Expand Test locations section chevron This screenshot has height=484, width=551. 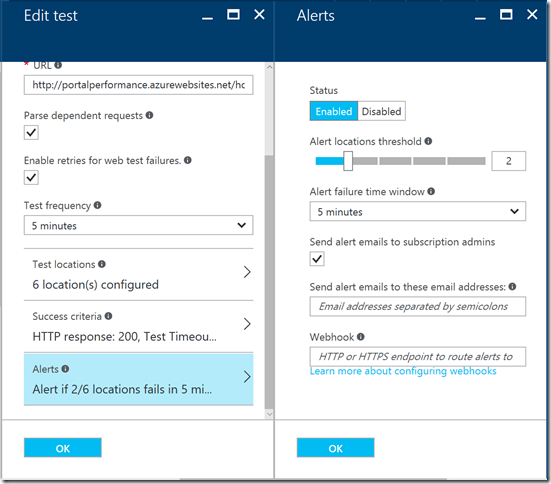[x=247, y=272]
